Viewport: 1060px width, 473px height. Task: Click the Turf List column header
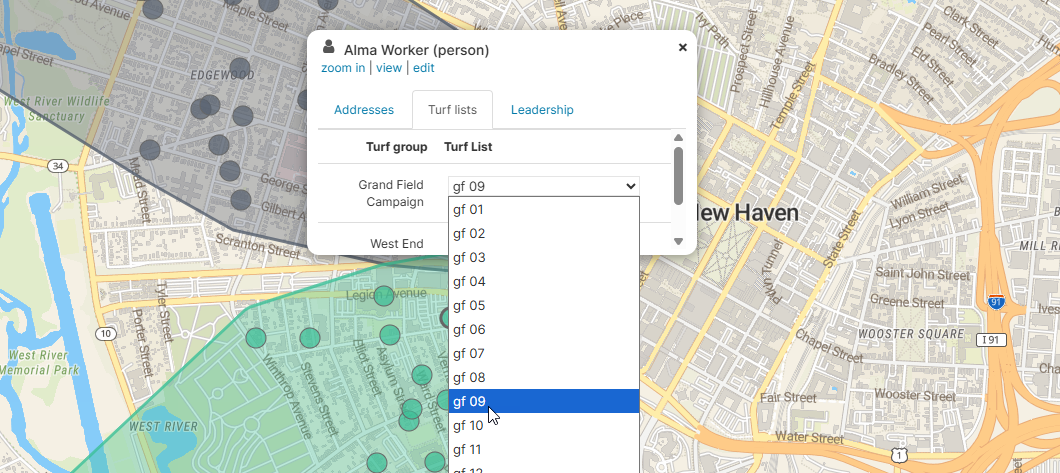point(468,147)
